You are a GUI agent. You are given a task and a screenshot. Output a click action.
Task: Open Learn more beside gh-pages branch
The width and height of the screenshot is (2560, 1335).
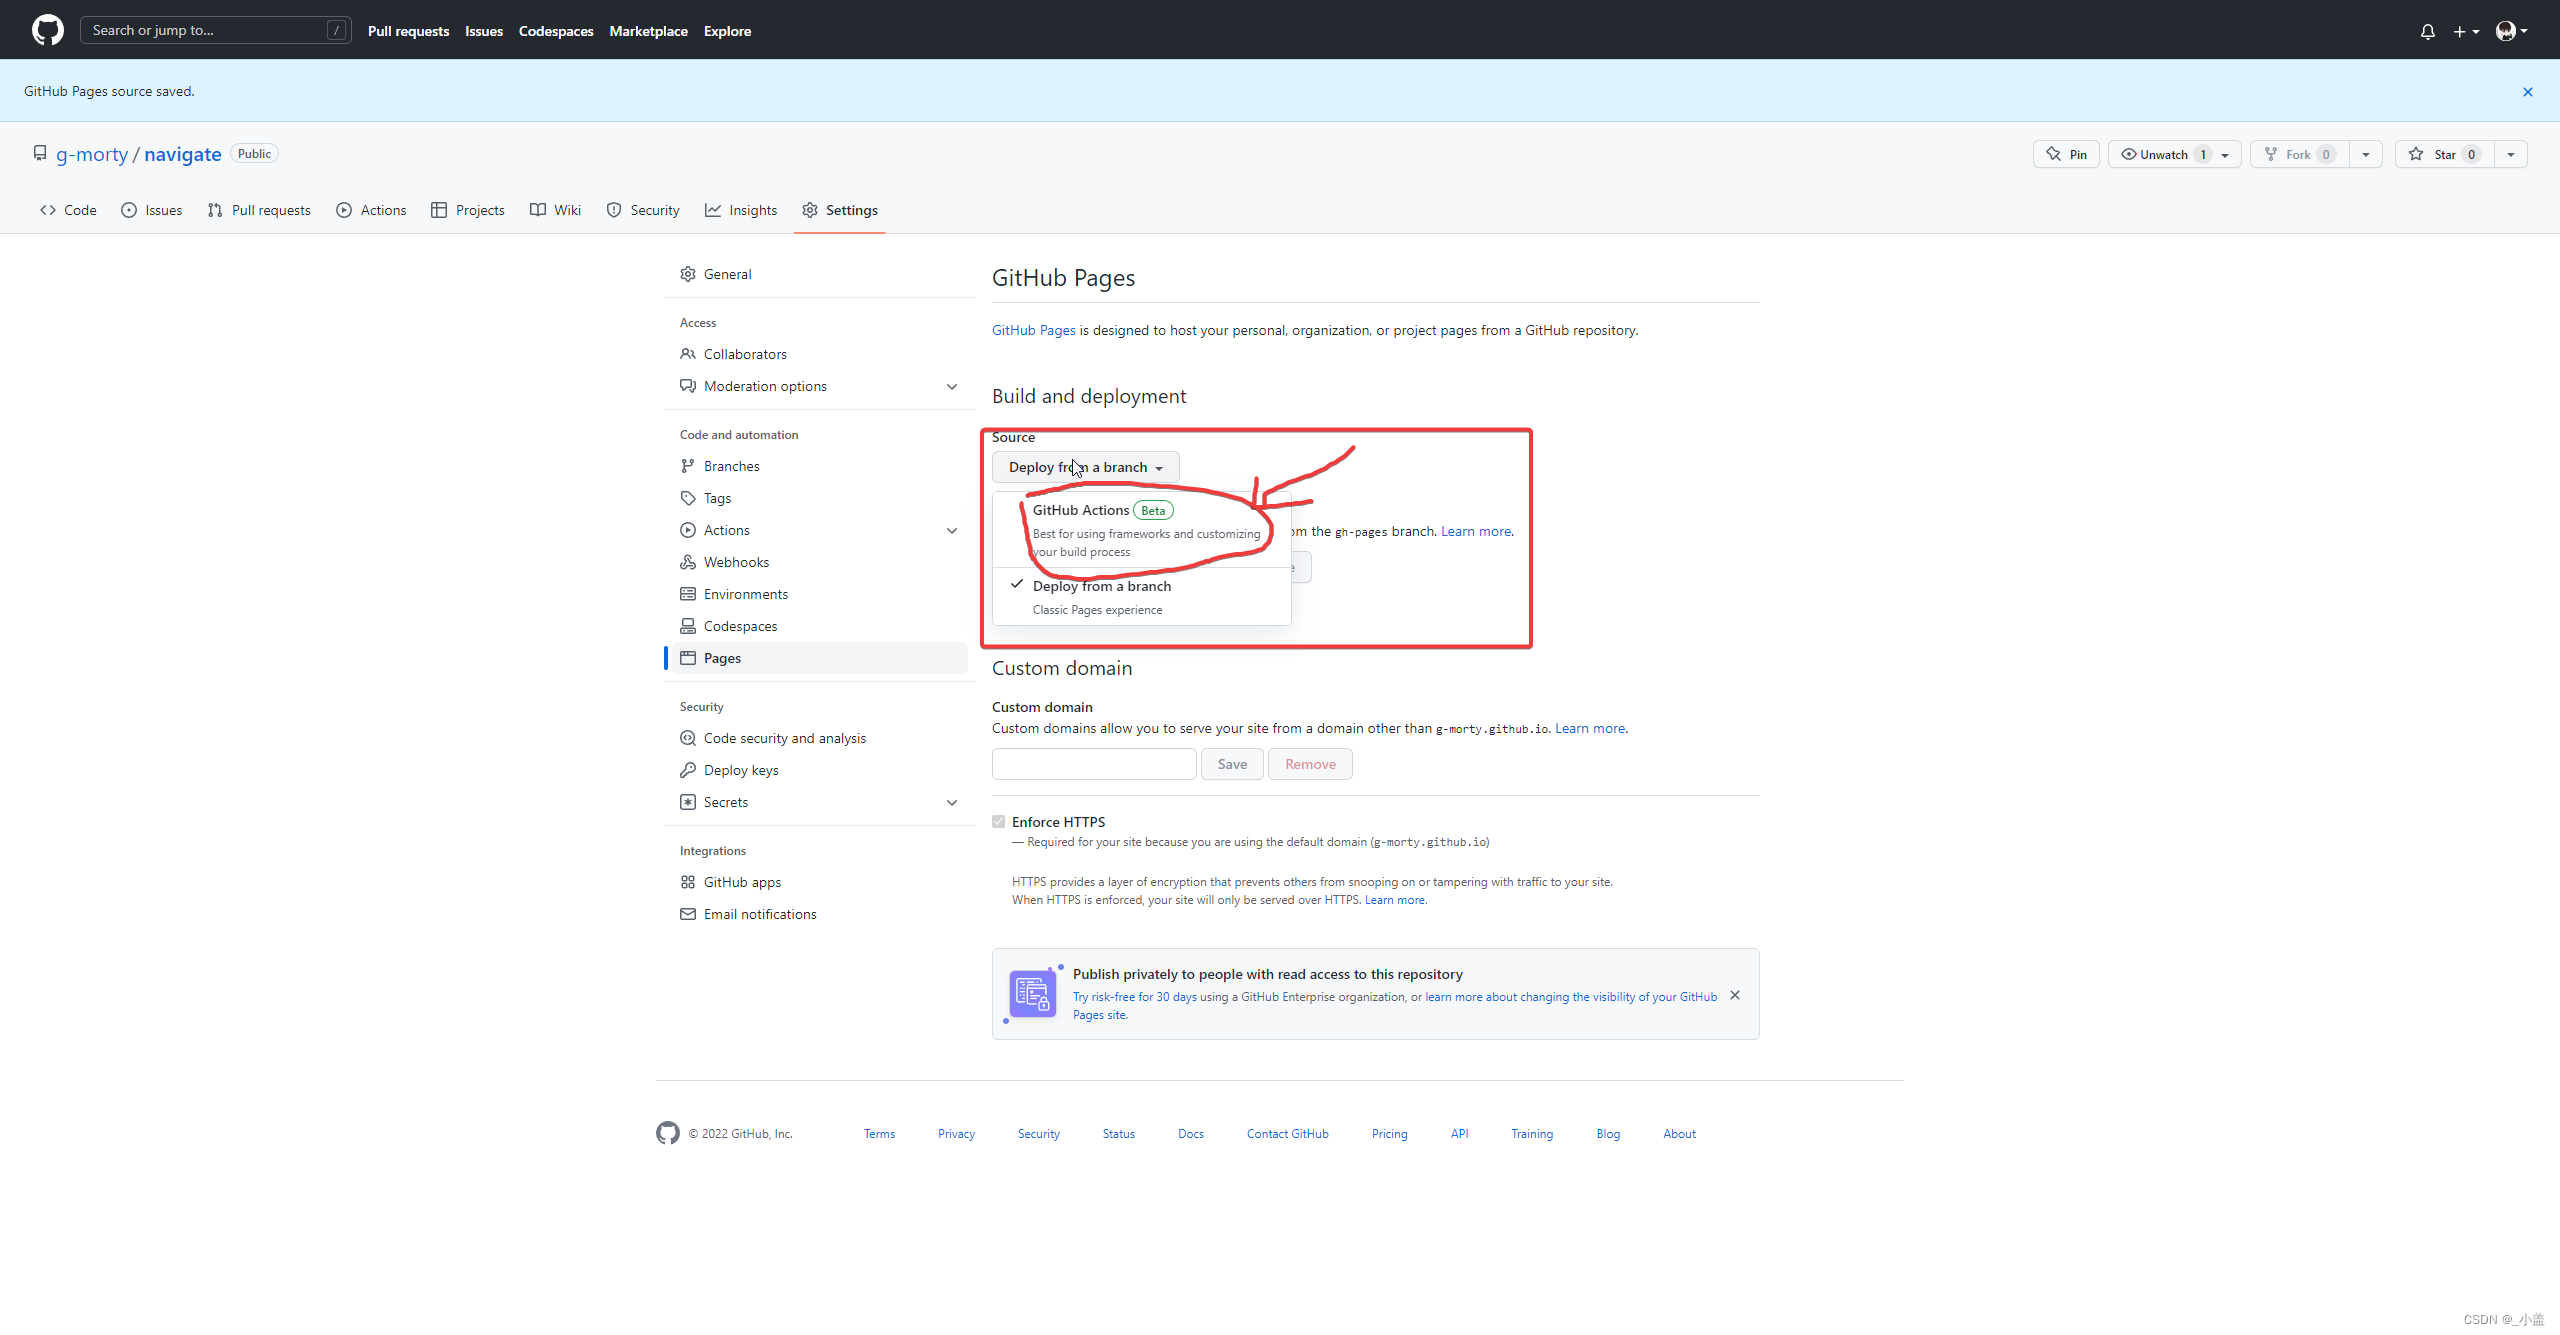coord(1475,531)
